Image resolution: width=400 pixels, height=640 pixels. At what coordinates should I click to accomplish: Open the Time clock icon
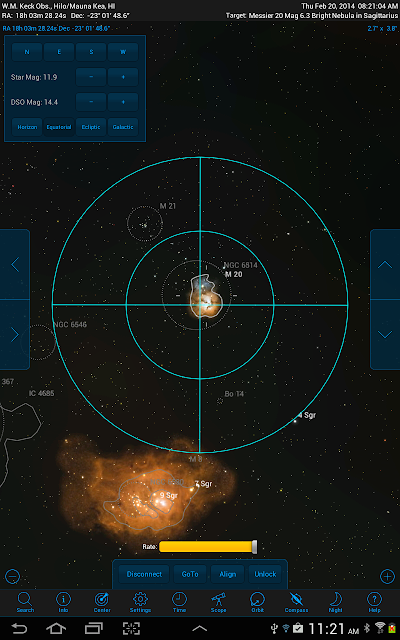179,602
